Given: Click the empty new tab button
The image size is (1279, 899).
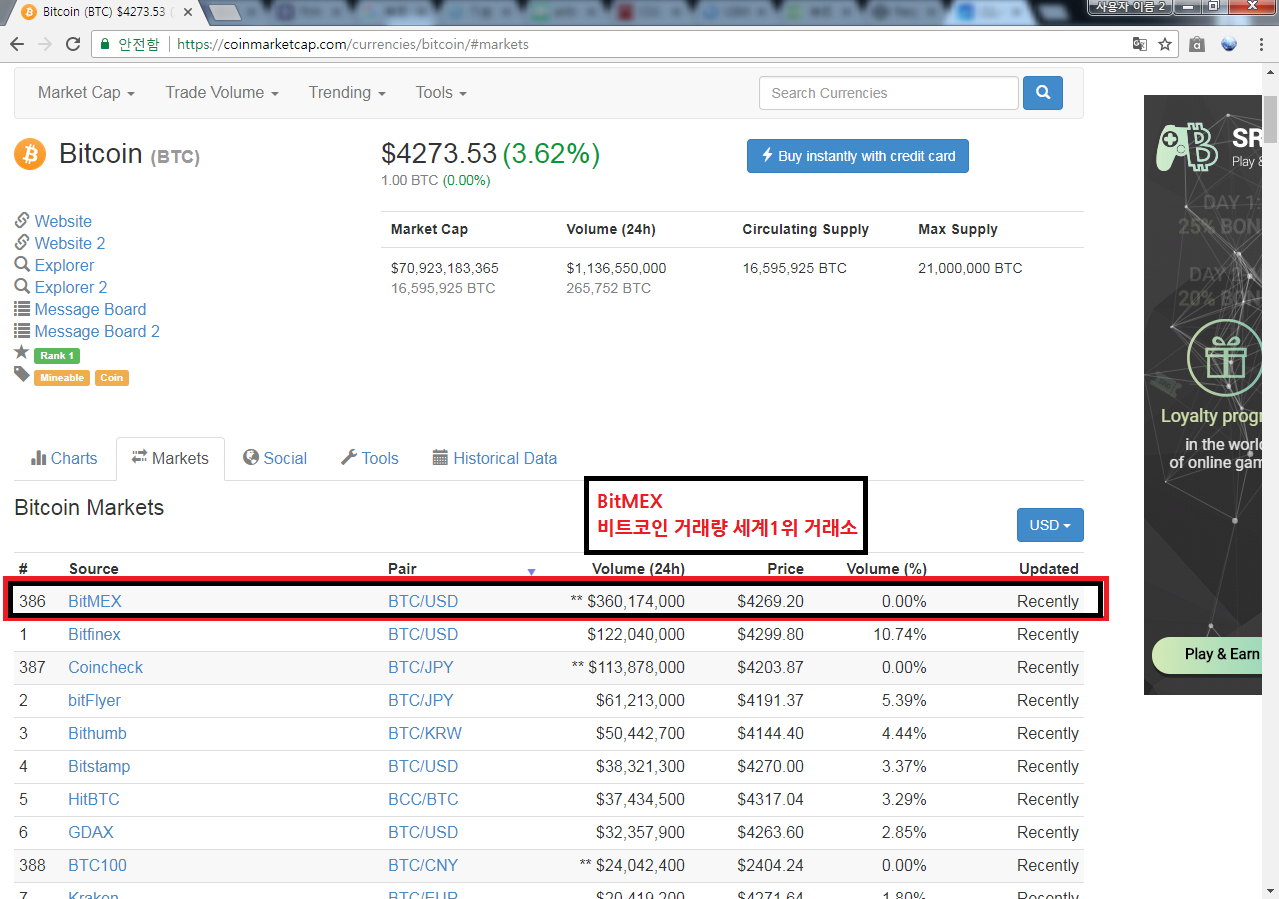Looking at the screenshot, I should pyautogui.click(x=226, y=13).
